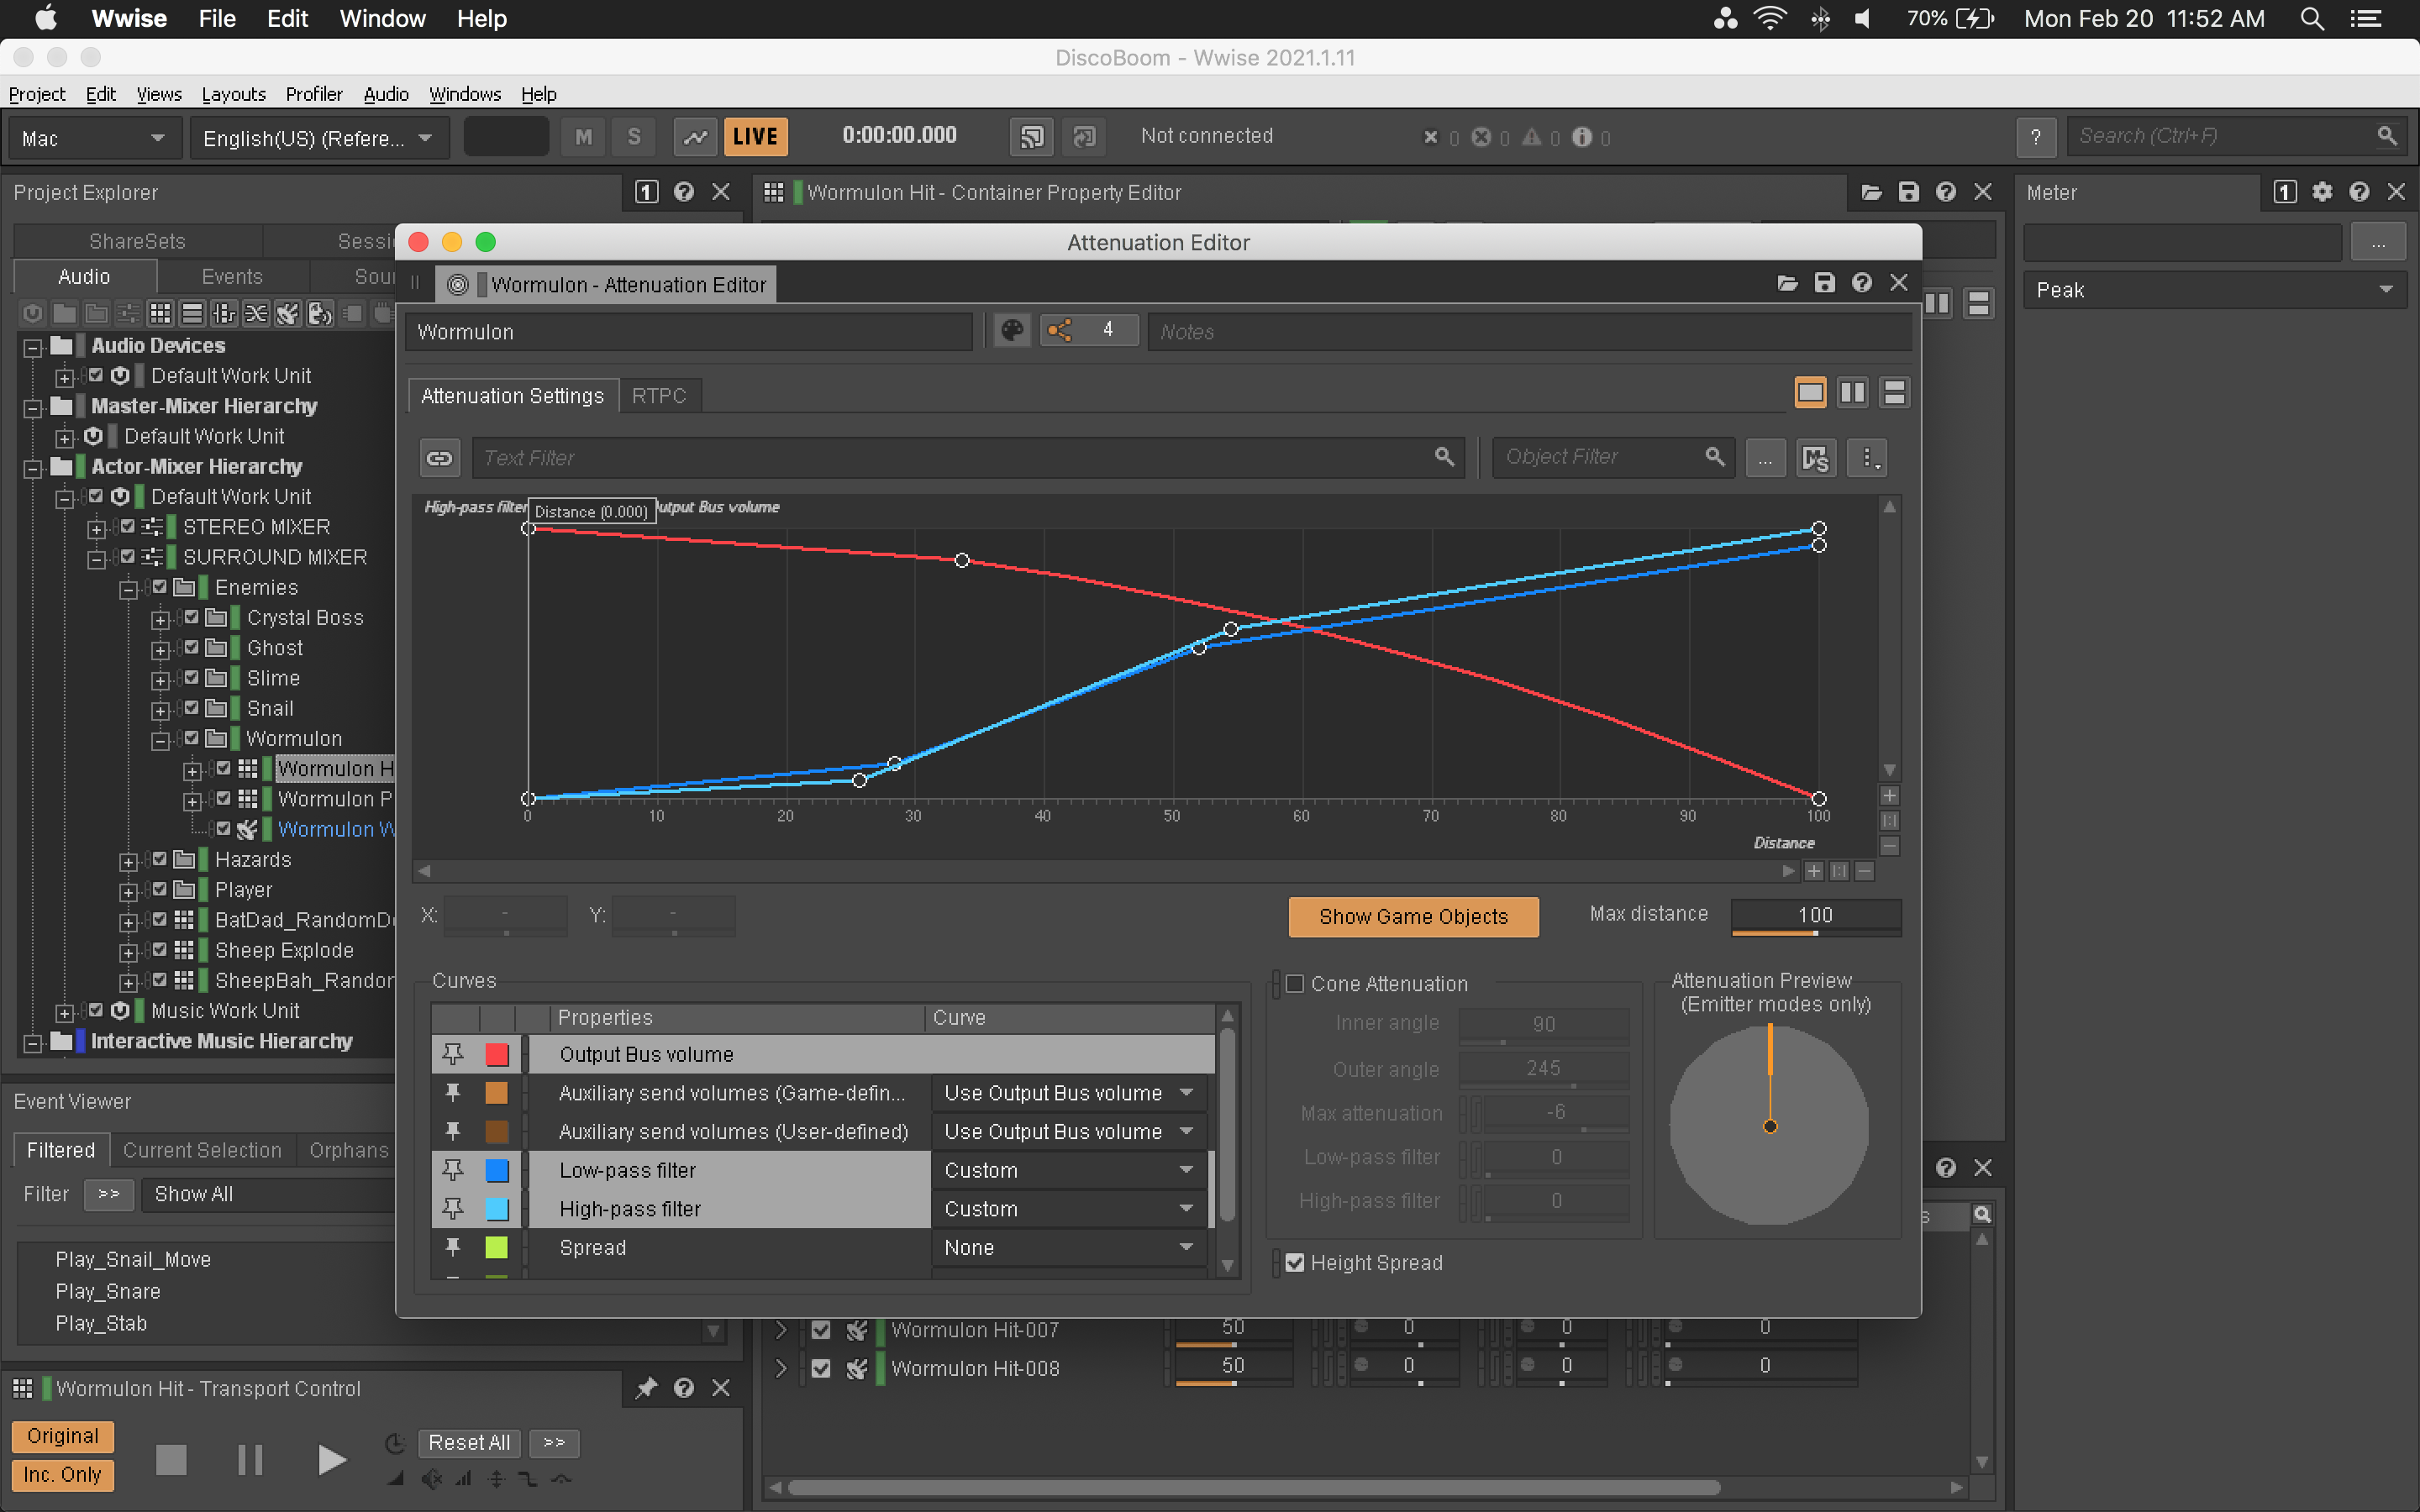
Task: Toggle the S solo button in toolbar
Action: pyautogui.click(x=634, y=136)
